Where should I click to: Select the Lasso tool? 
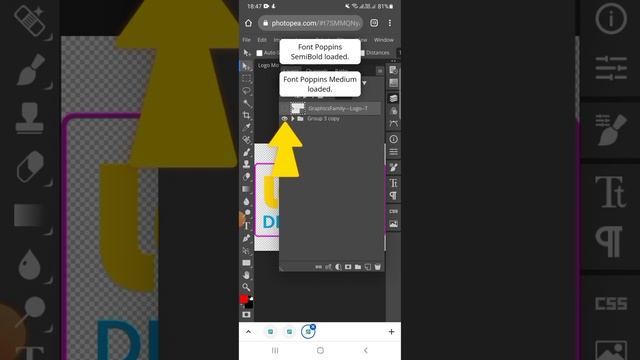click(x=246, y=91)
